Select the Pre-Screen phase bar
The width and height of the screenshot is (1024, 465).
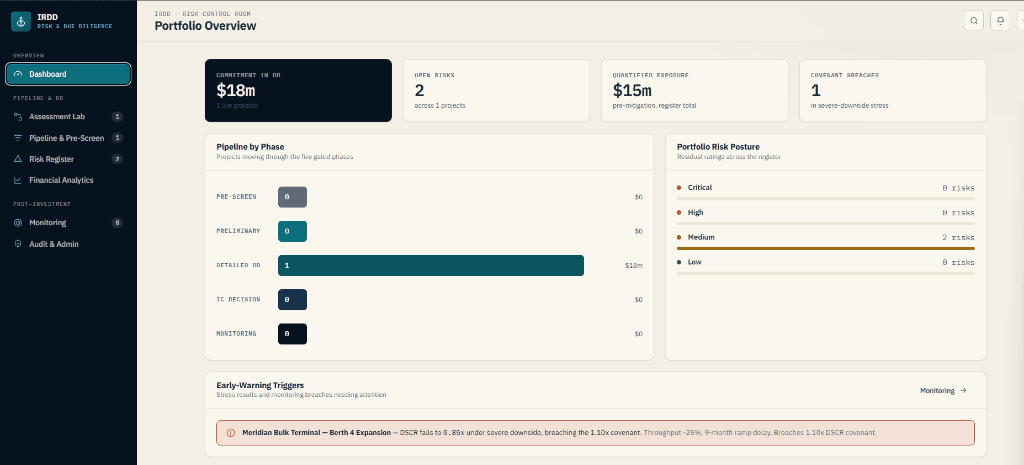(293, 197)
